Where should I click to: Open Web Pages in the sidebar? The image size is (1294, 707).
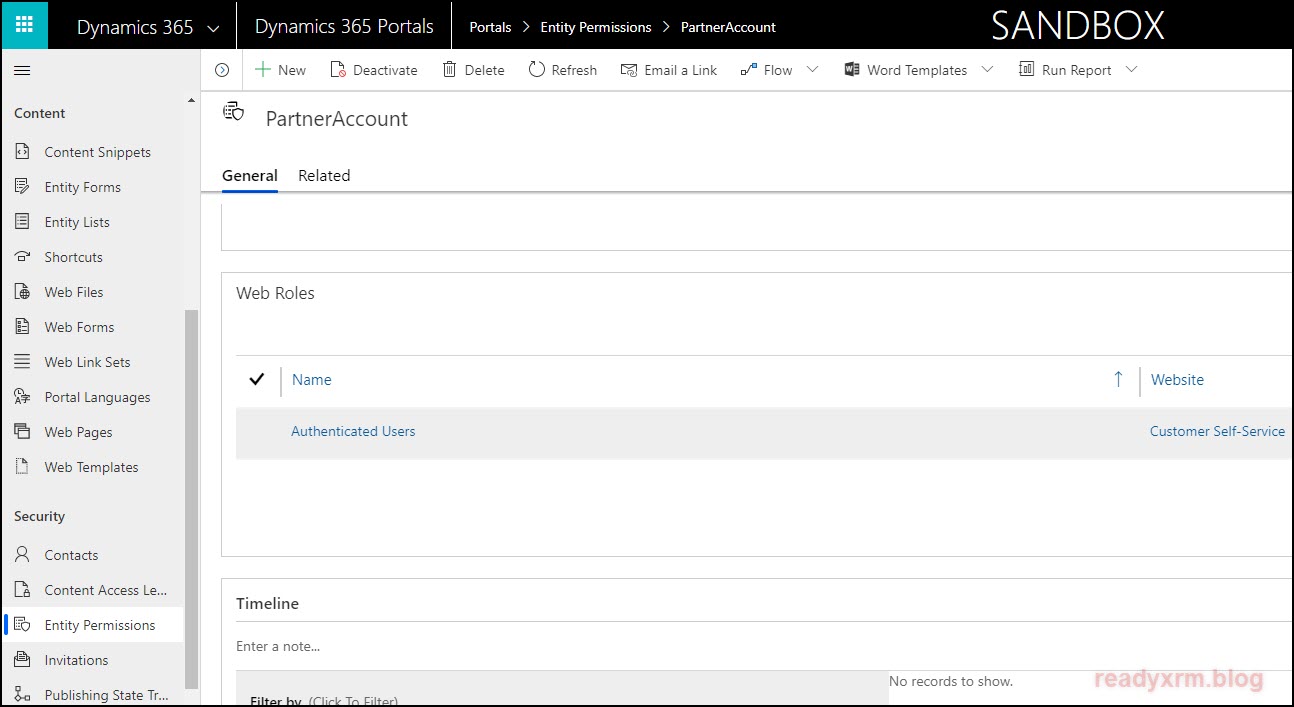(78, 432)
